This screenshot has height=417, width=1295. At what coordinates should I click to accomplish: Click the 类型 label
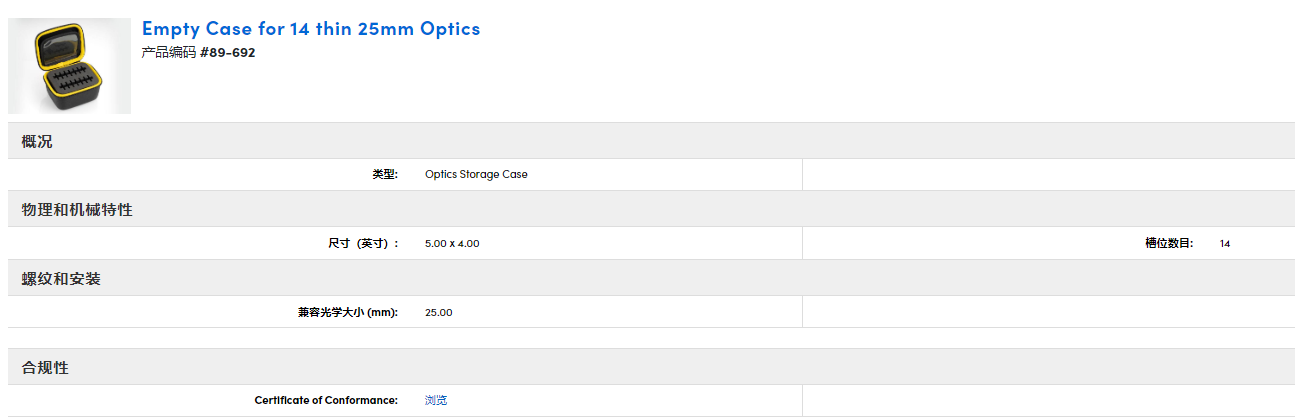[384, 174]
